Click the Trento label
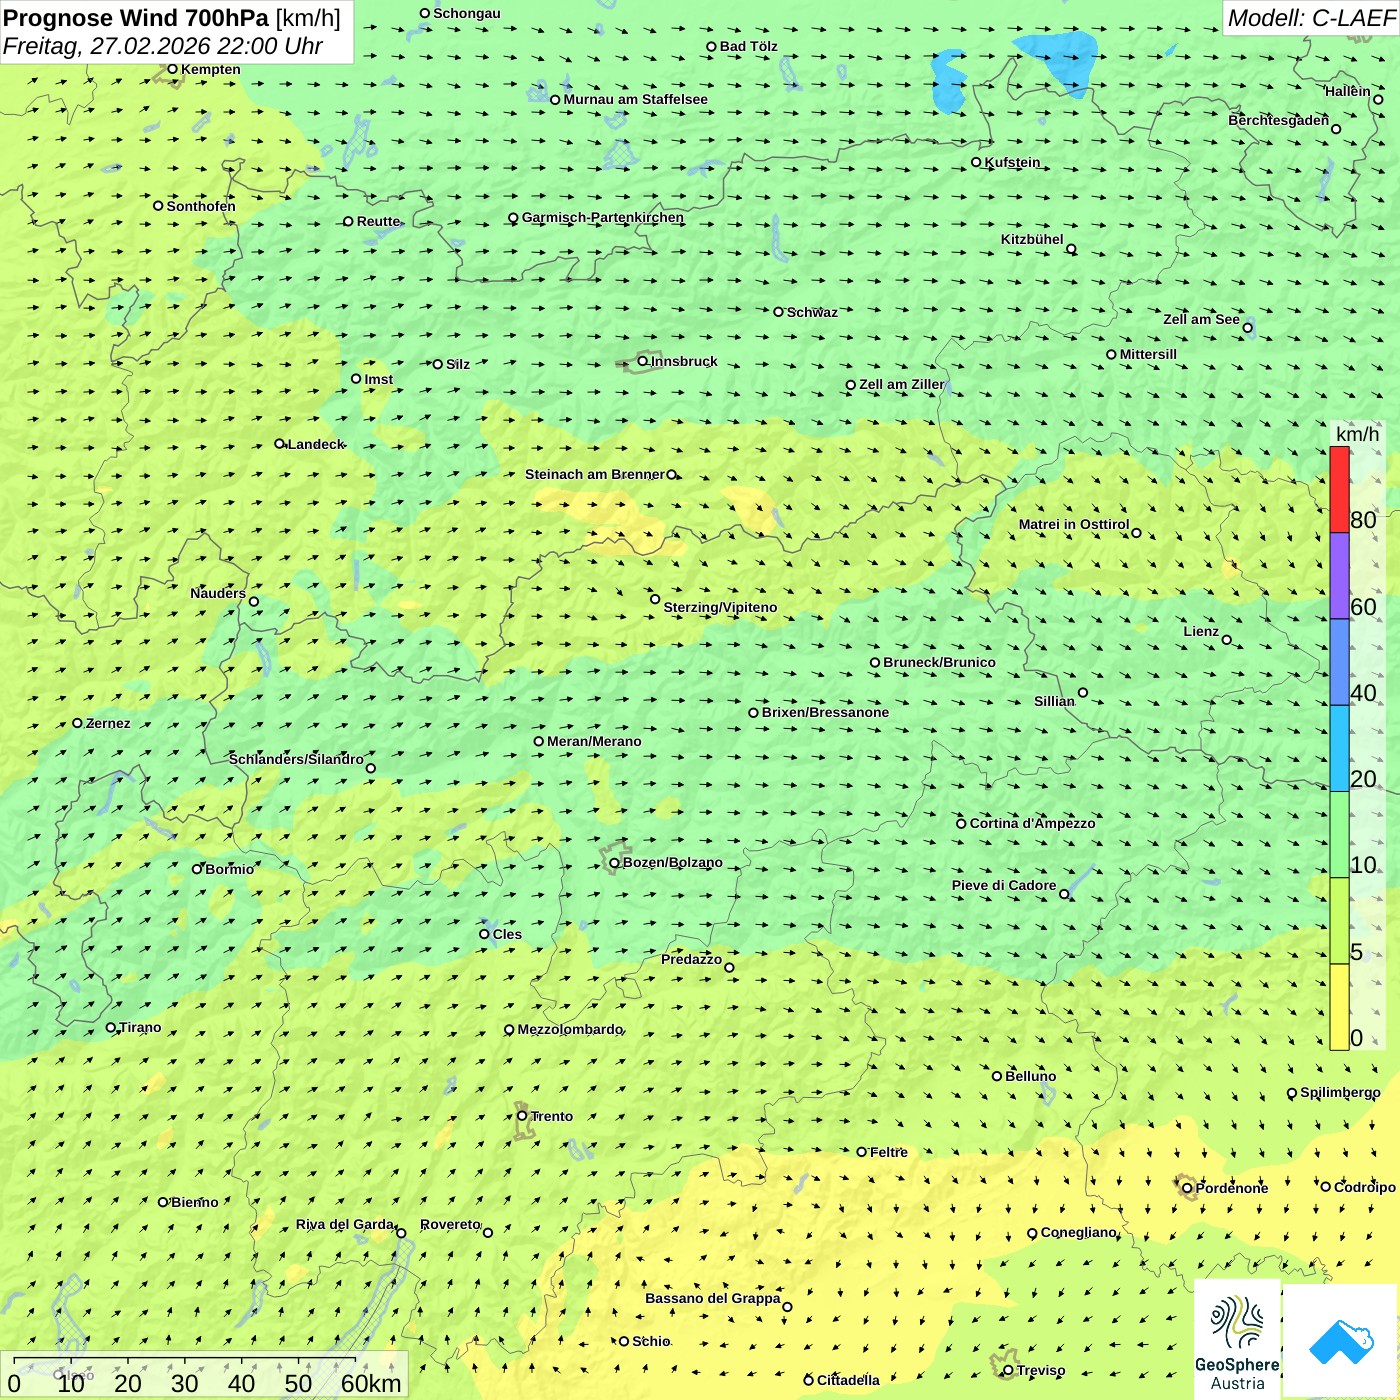Image resolution: width=1400 pixels, height=1400 pixels. tap(552, 1116)
